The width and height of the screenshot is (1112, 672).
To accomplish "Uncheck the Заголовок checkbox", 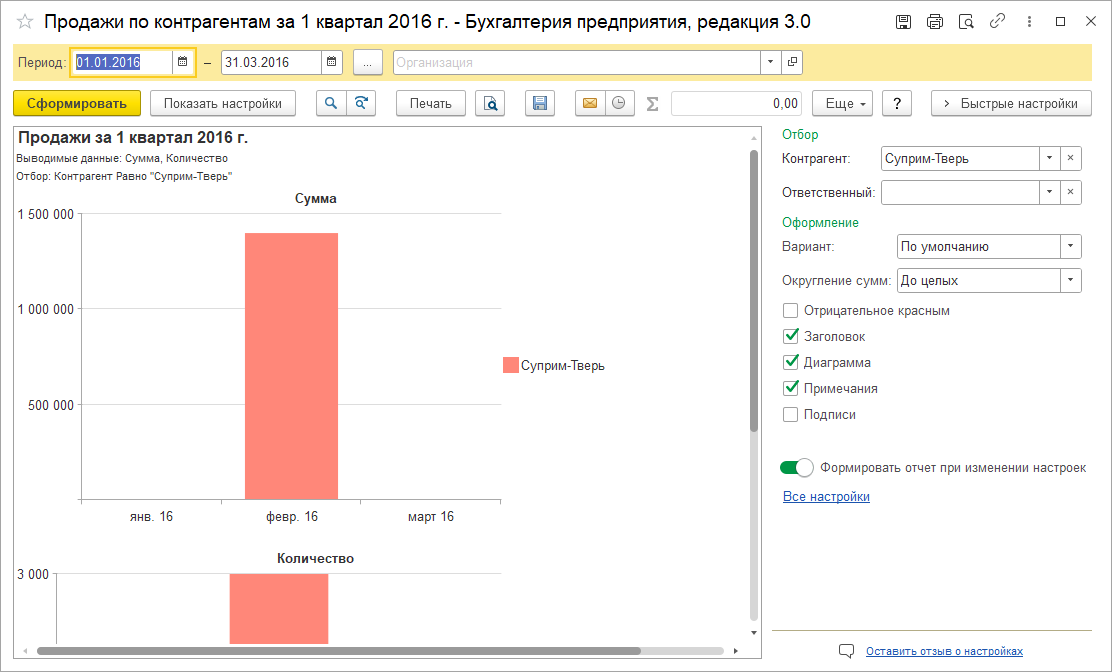I will tap(790, 336).
